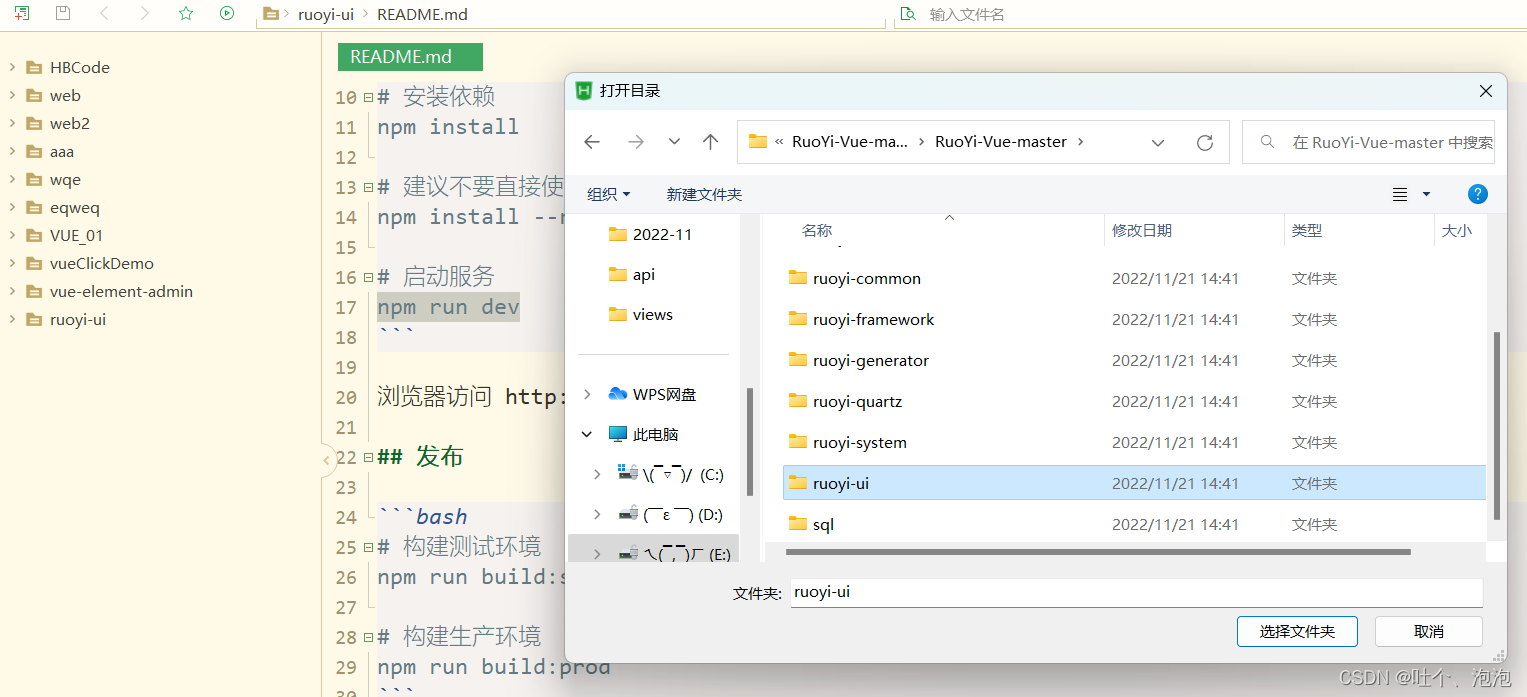The image size is (1527, 697).
Task: Expand the web project folder
Action: click(12, 96)
